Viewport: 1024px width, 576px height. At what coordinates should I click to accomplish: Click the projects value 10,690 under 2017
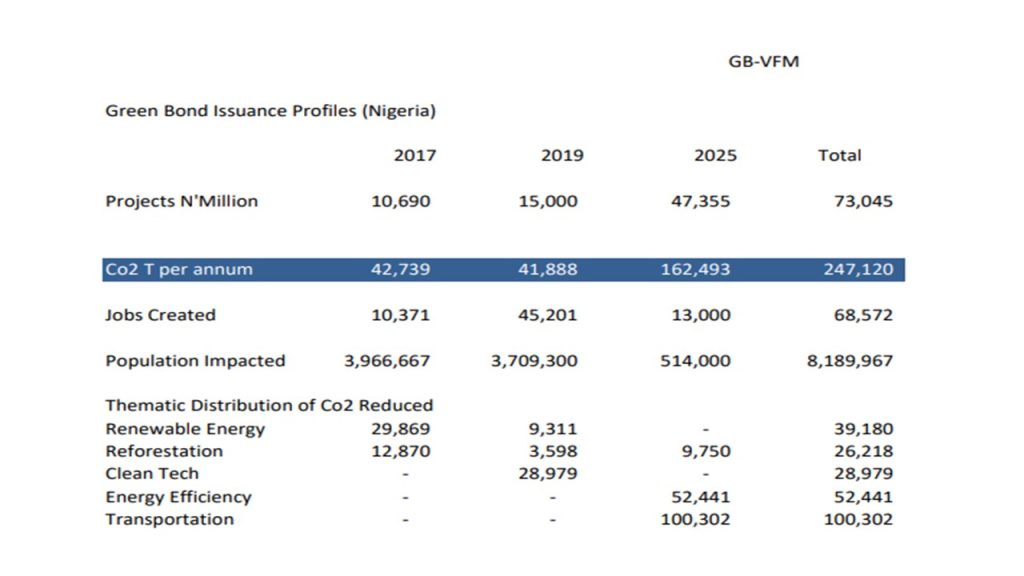pos(404,200)
